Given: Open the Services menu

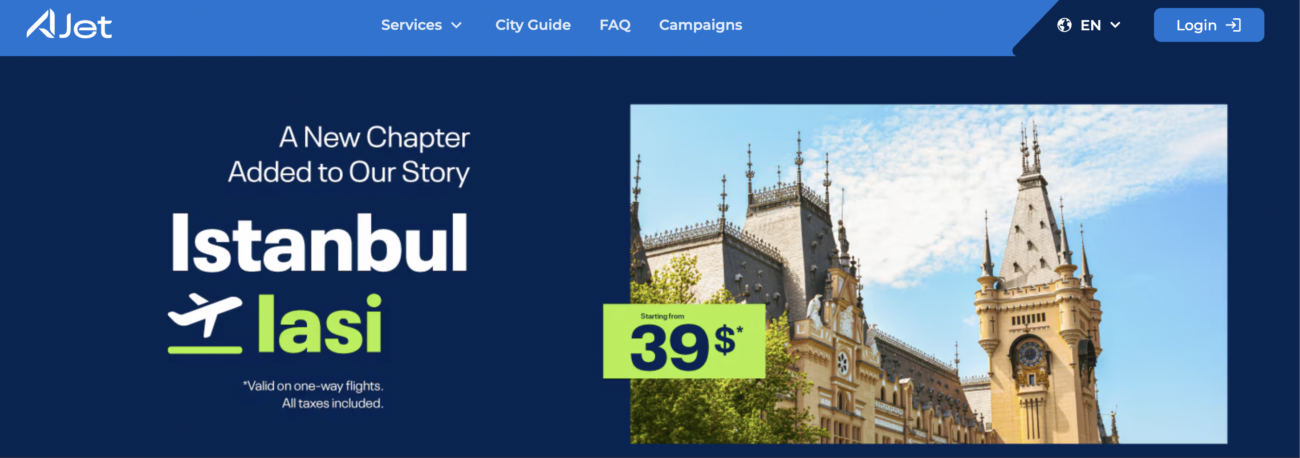Looking at the screenshot, I should click(421, 25).
